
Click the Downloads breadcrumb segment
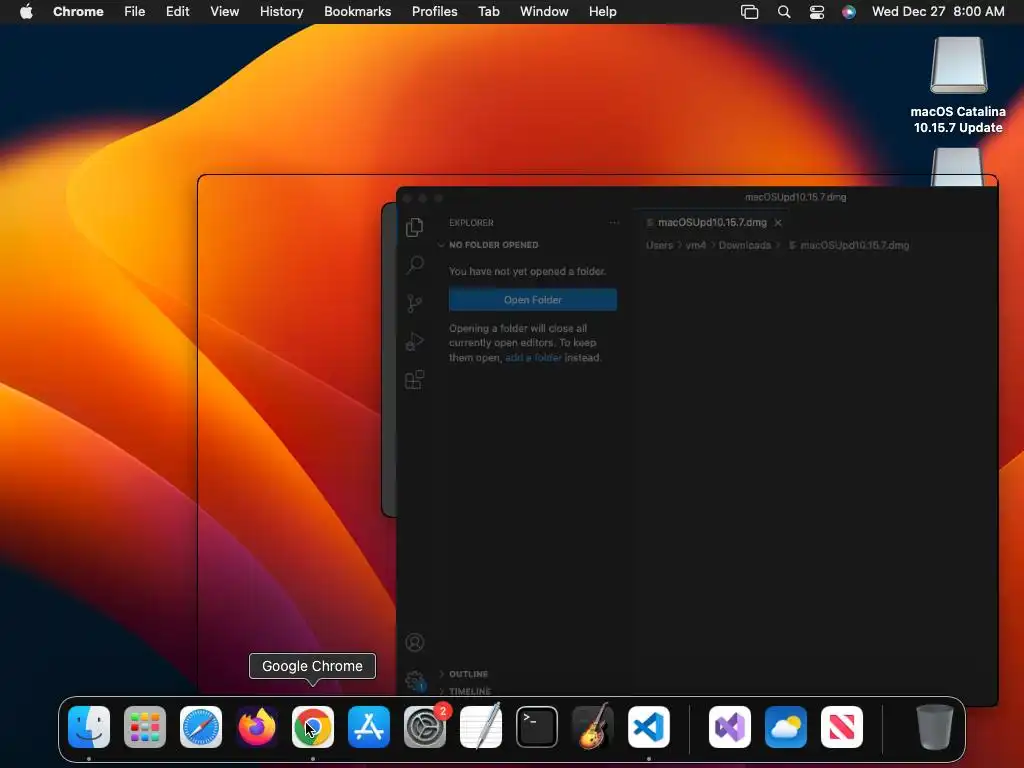point(744,246)
